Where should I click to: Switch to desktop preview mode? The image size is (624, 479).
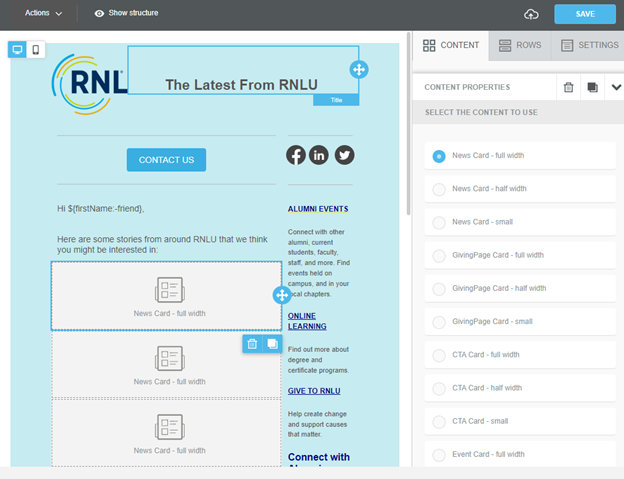(17, 50)
